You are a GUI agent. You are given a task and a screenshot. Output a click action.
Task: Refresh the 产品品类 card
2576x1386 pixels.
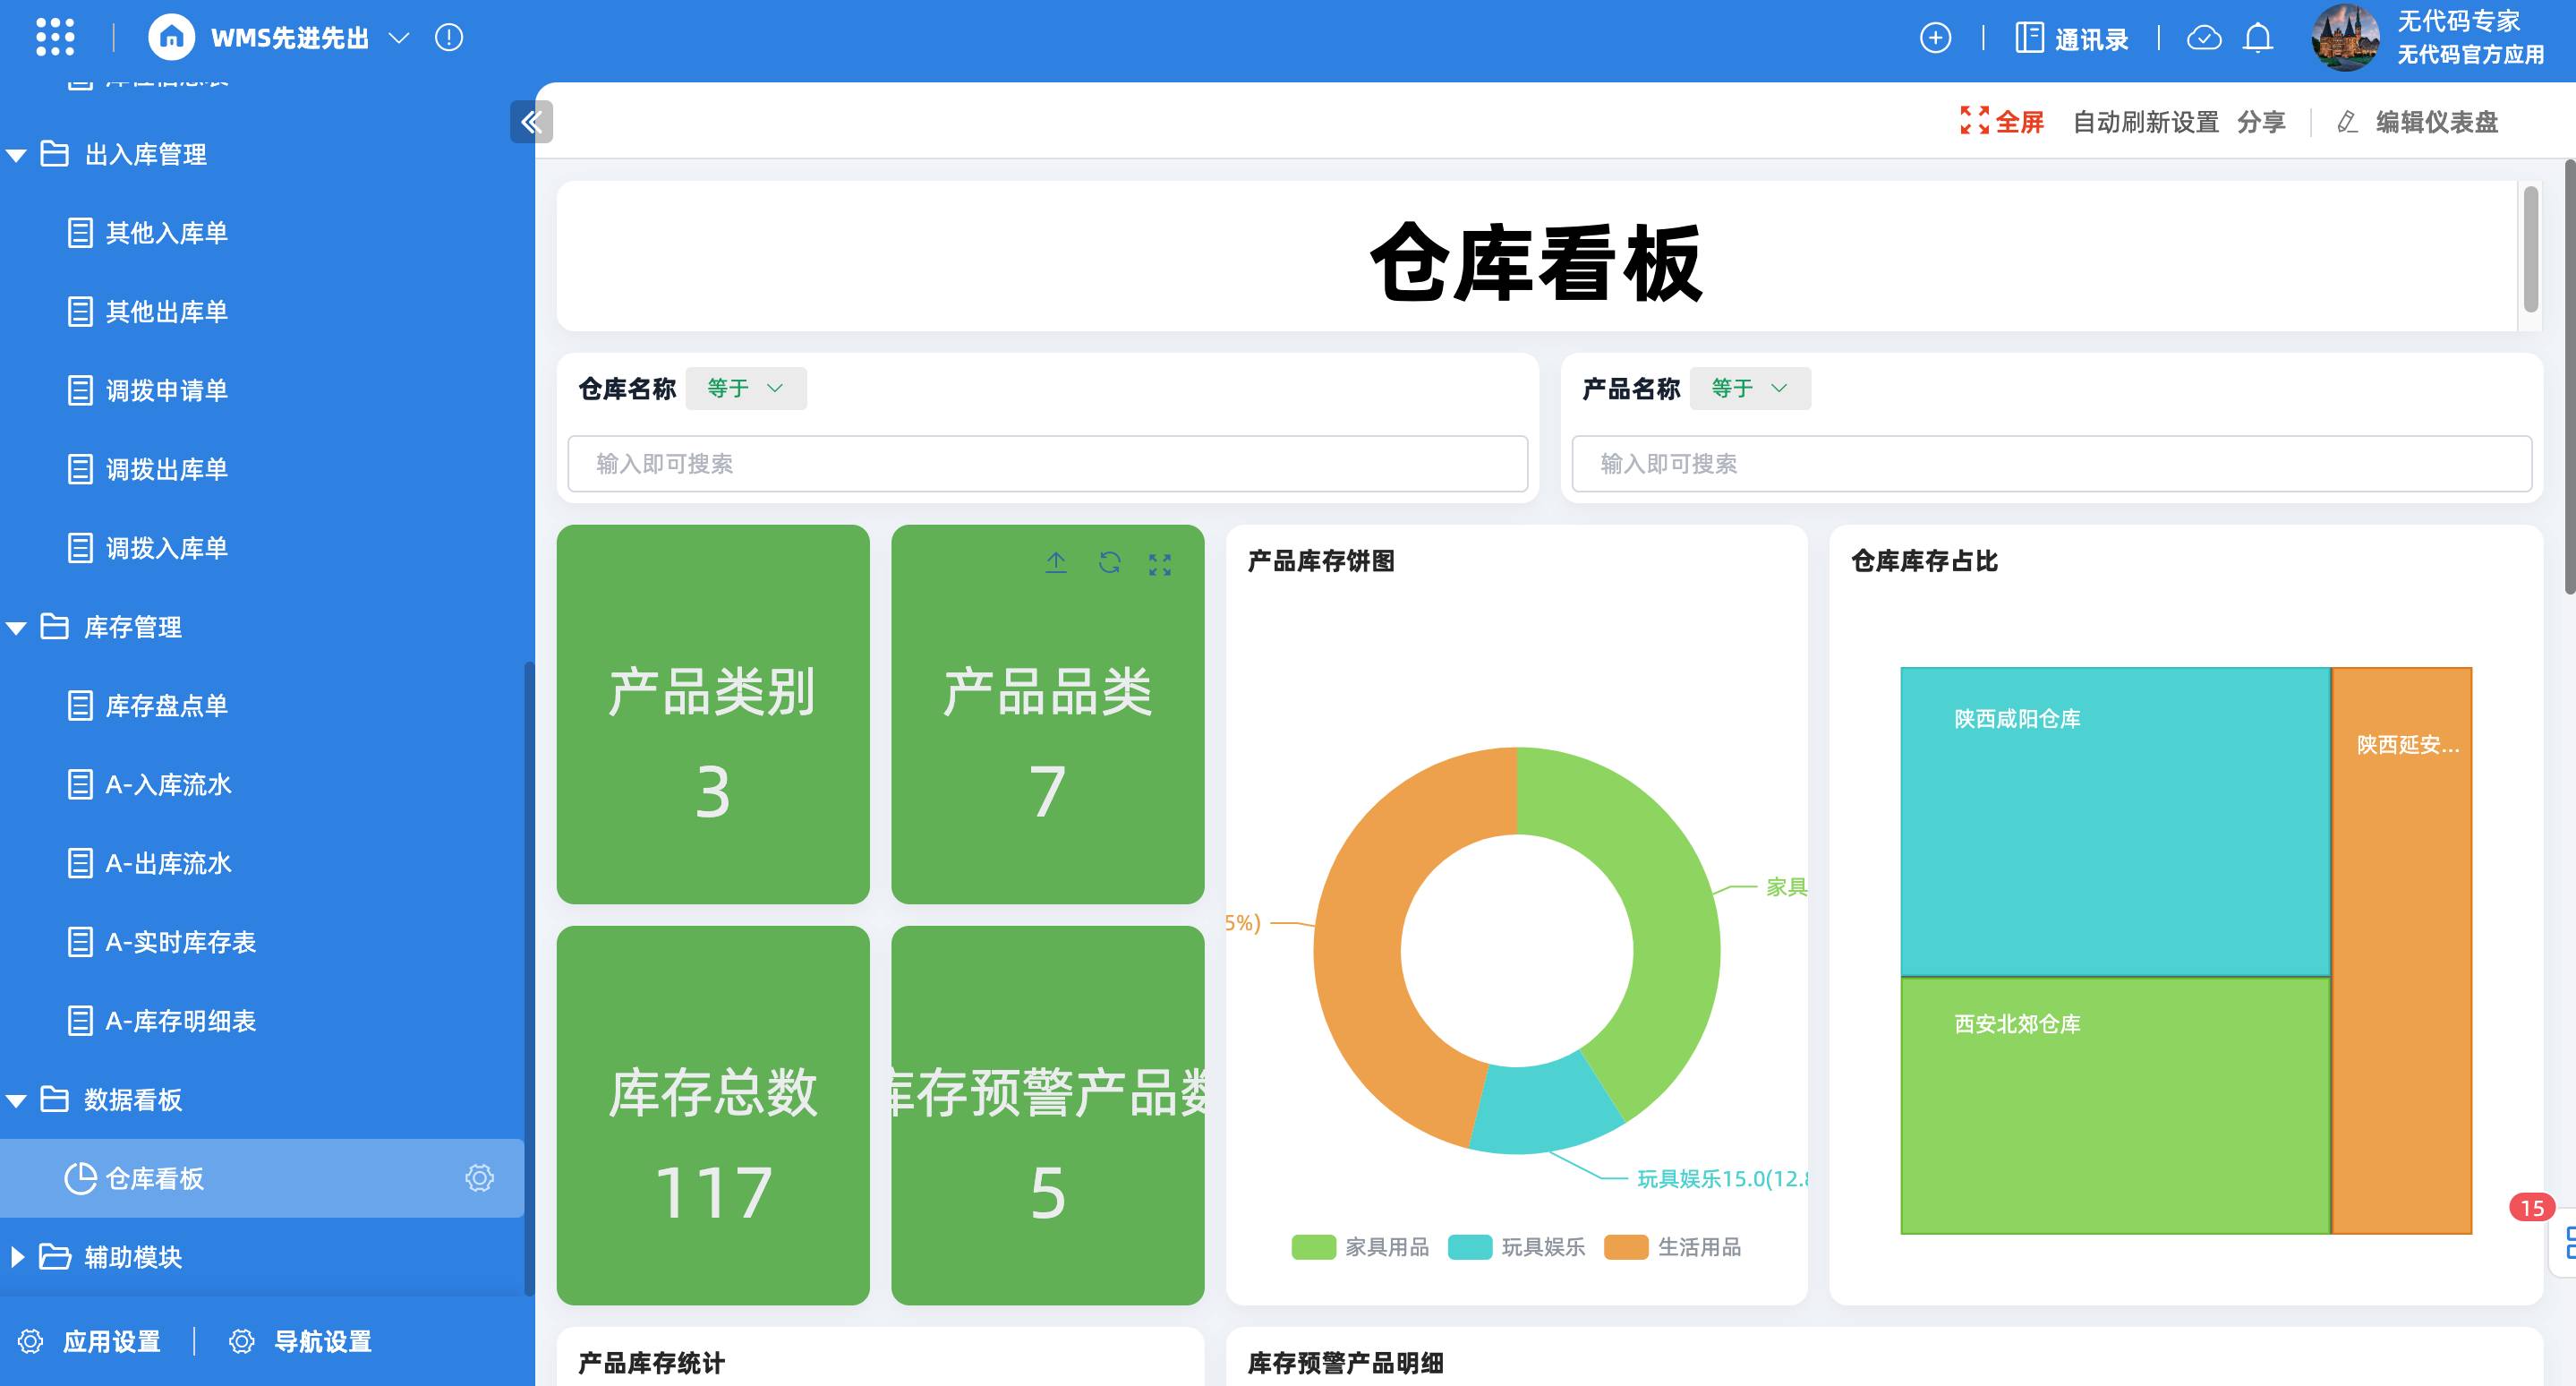[x=1109, y=563]
